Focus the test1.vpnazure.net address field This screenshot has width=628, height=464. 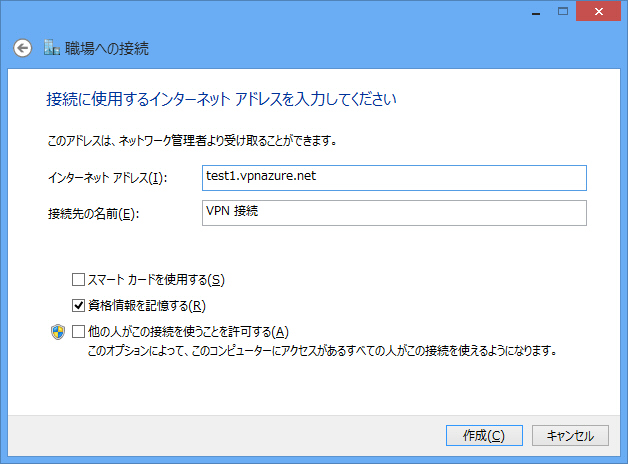pos(394,178)
